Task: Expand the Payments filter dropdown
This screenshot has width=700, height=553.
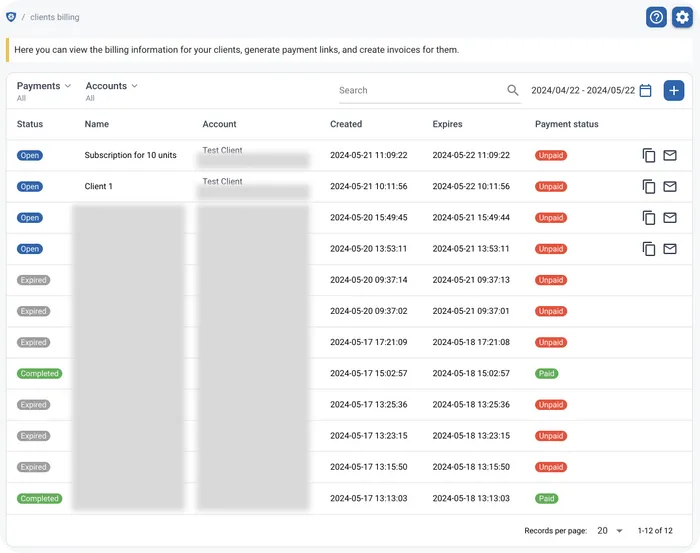Action: point(44,86)
